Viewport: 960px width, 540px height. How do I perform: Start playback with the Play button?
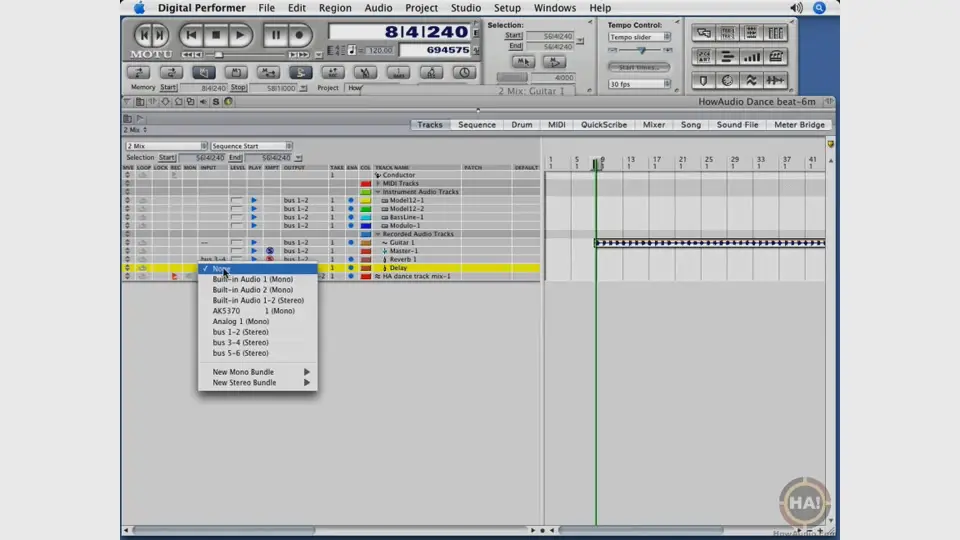pos(240,35)
